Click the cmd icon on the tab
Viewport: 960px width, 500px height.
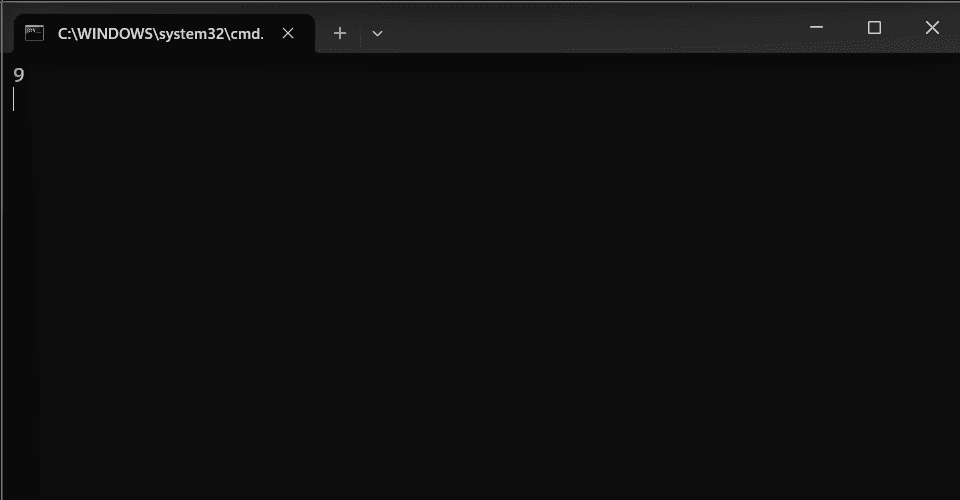tap(34, 33)
